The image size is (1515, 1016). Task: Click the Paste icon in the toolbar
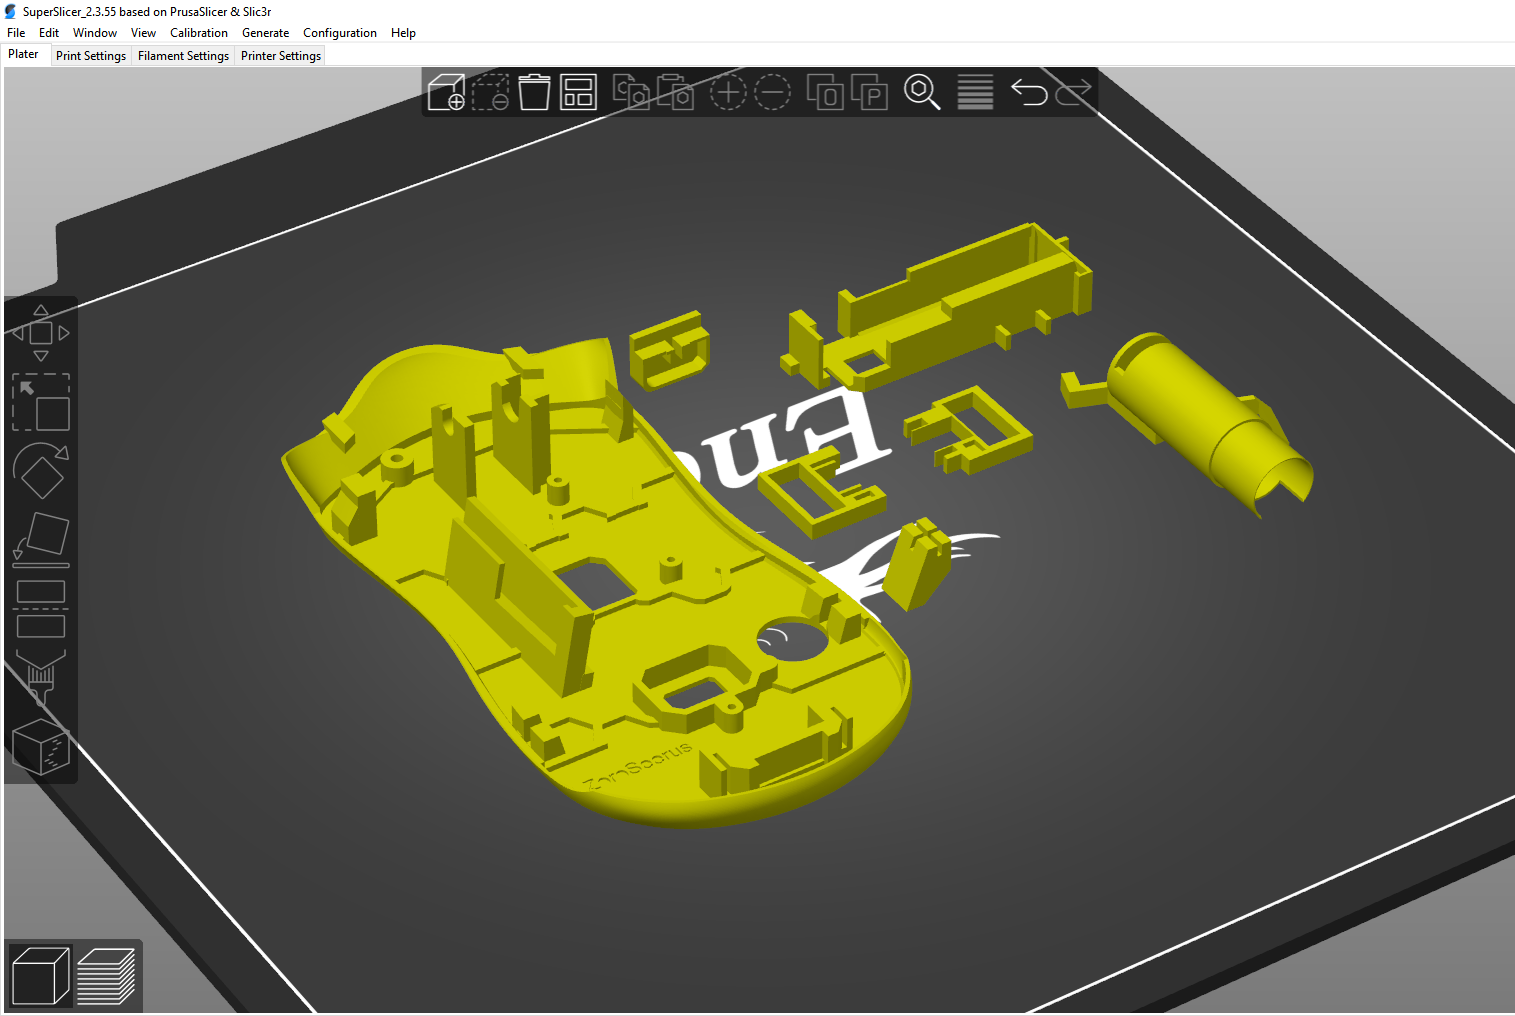[675, 92]
